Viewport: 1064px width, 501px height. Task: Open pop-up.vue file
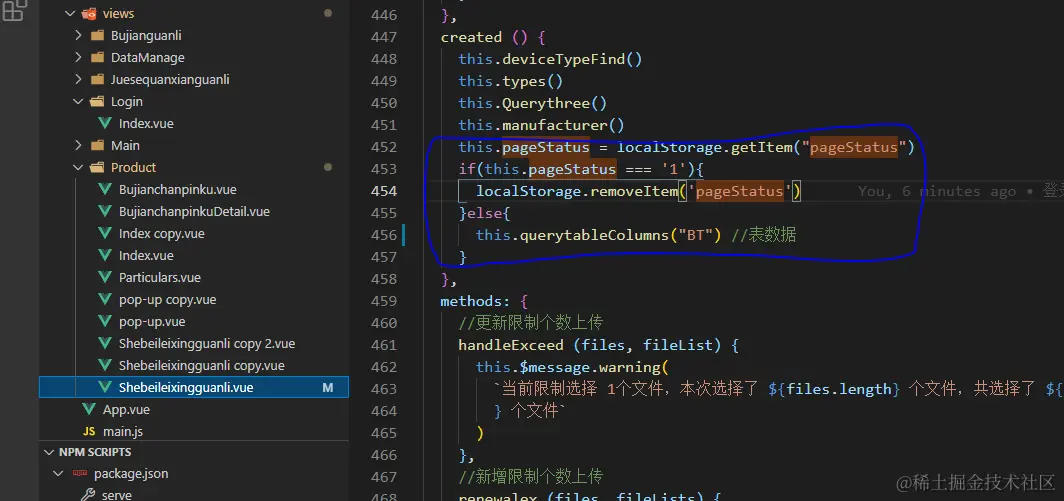click(x=152, y=321)
